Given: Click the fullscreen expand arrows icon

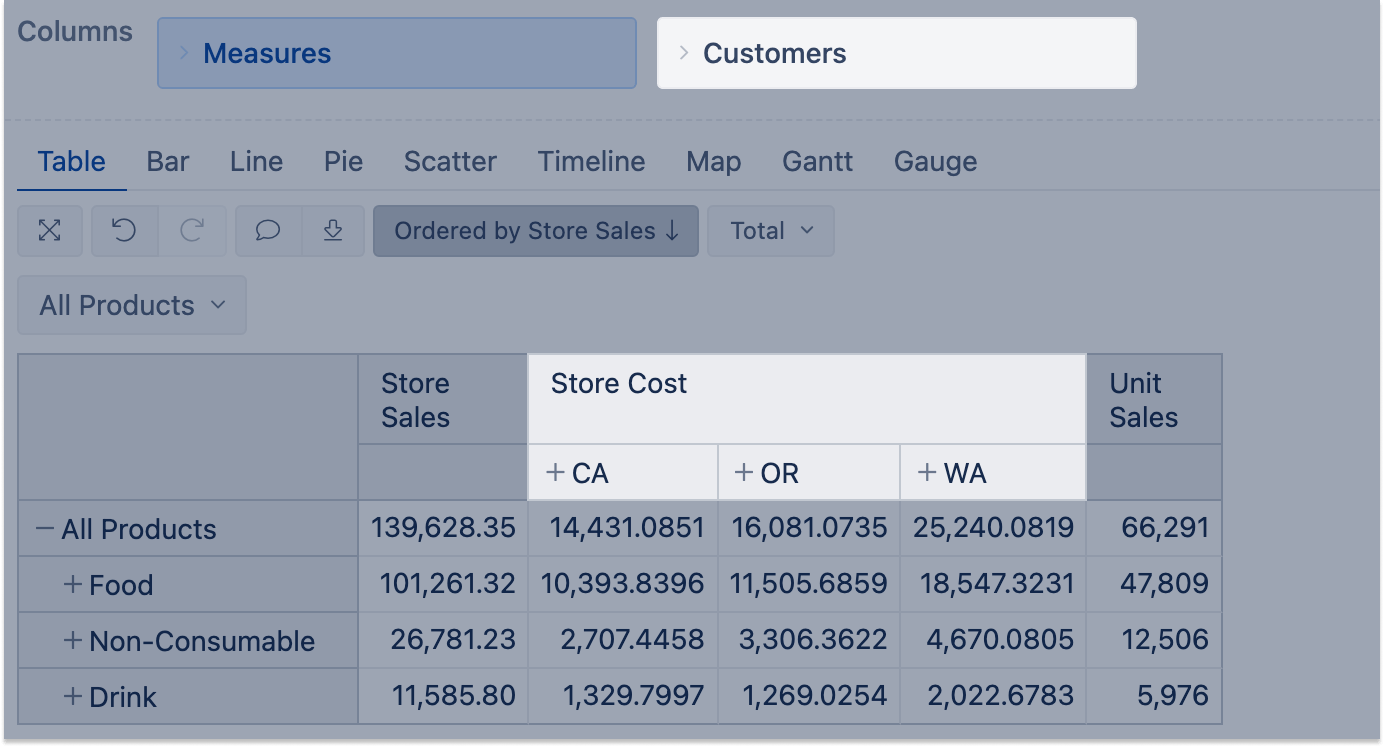Looking at the screenshot, I should 49,231.
